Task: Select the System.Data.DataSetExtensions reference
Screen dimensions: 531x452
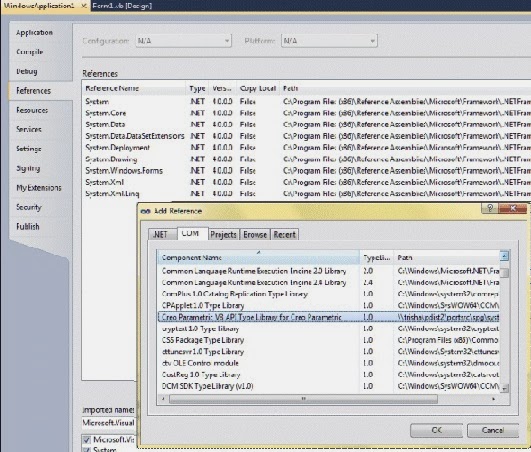Action: (x=306, y=136)
